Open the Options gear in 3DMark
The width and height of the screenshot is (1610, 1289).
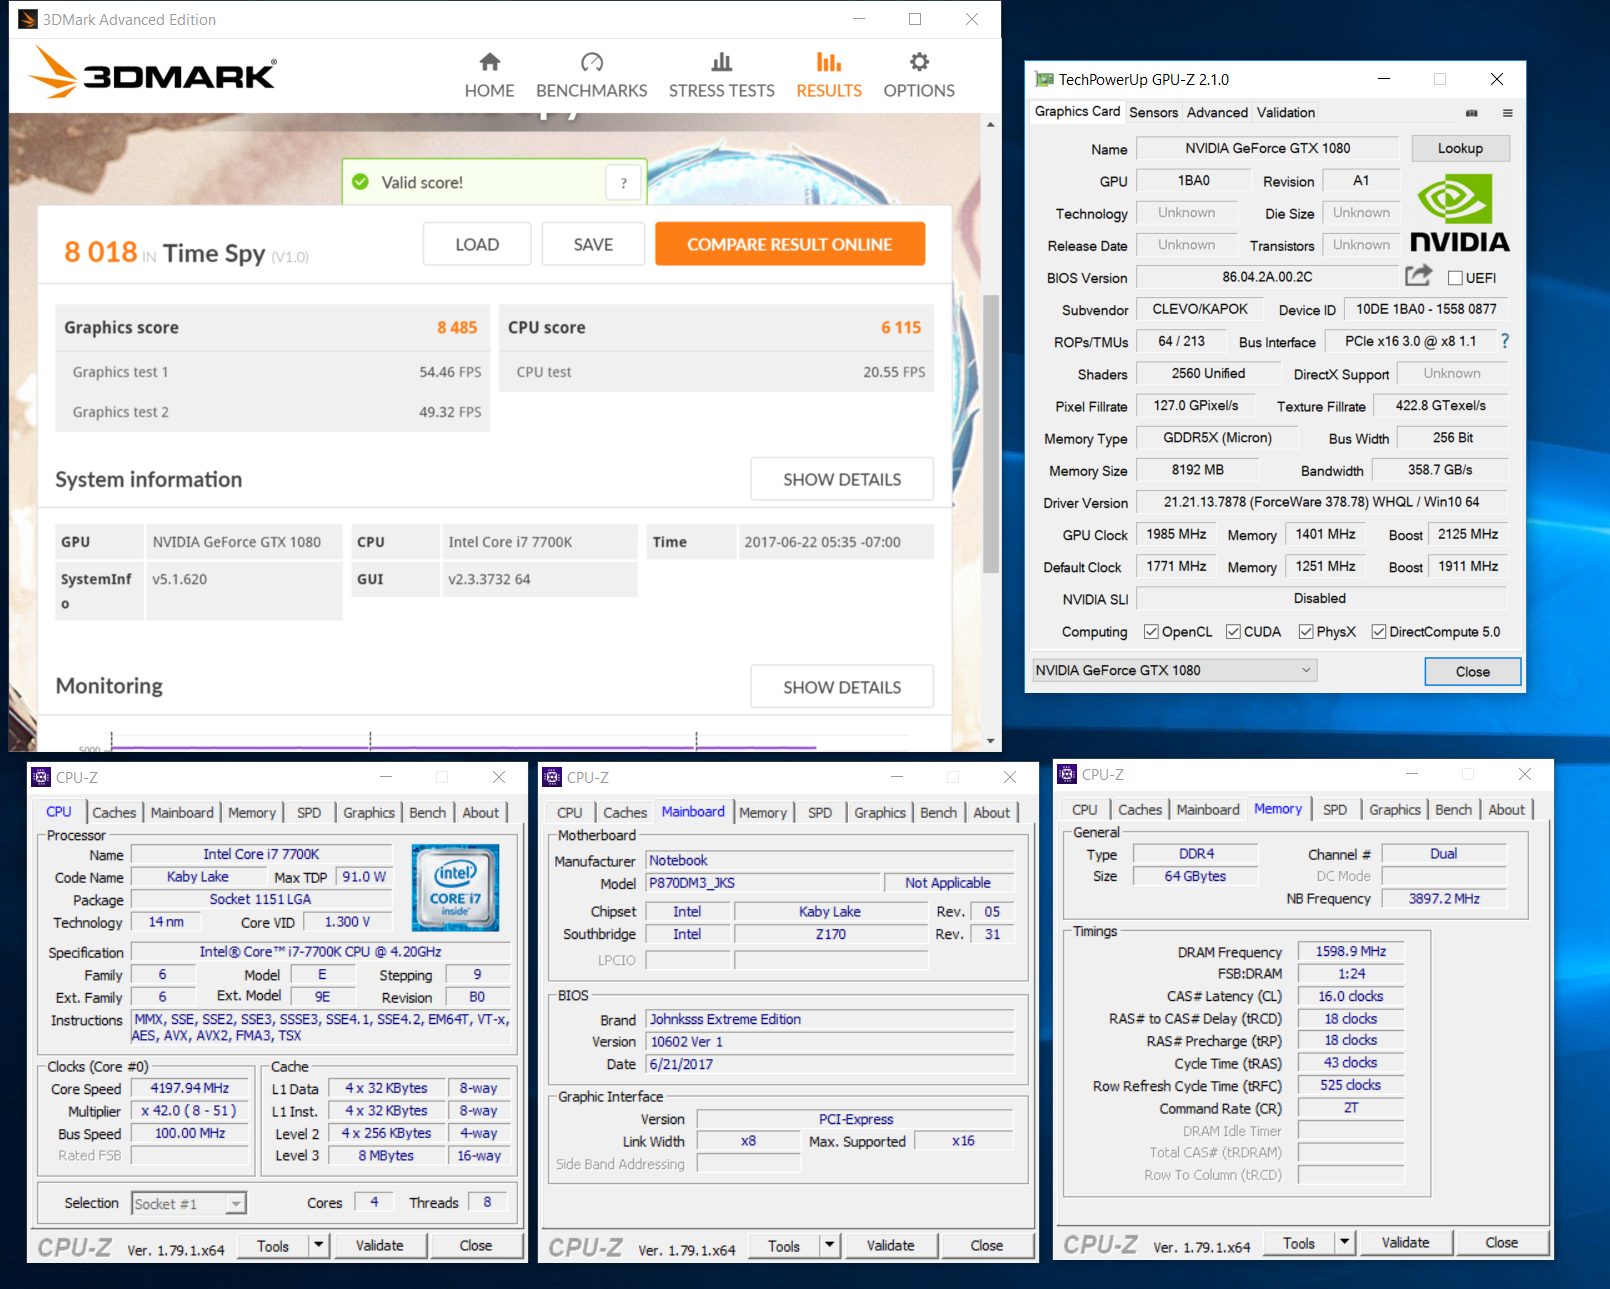tap(919, 76)
